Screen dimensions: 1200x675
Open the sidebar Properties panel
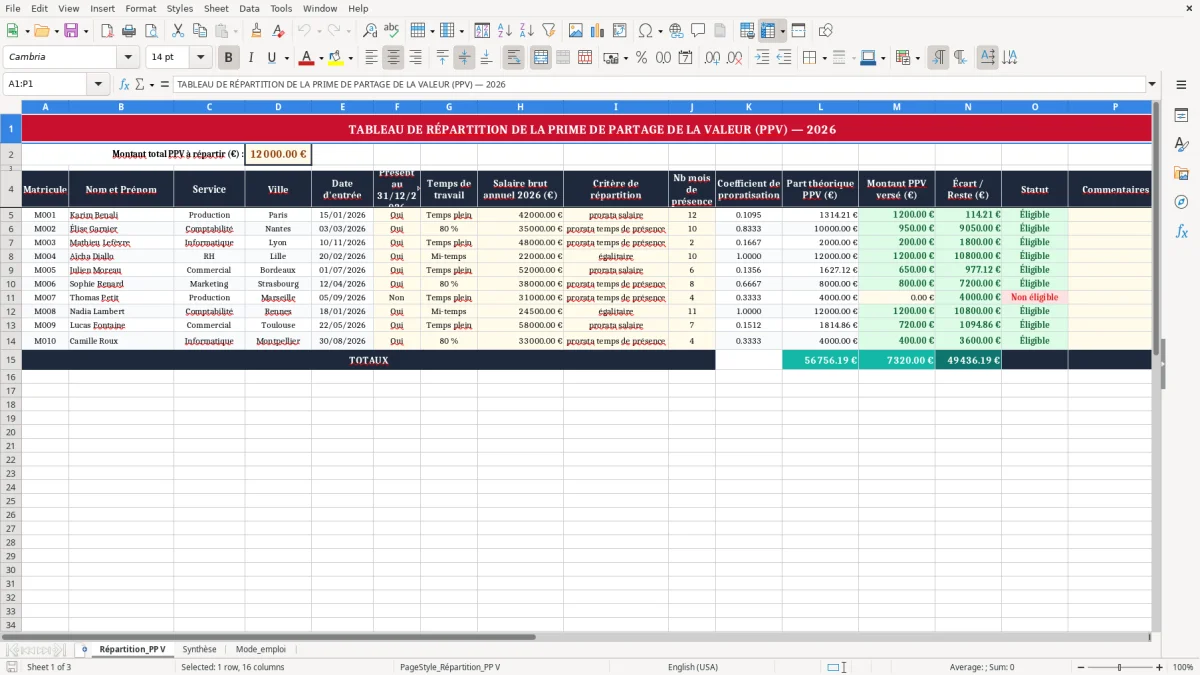(x=1181, y=116)
